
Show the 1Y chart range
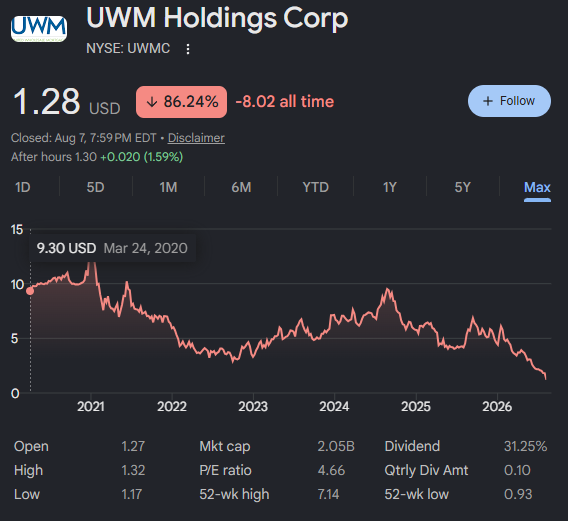(x=390, y=187)
